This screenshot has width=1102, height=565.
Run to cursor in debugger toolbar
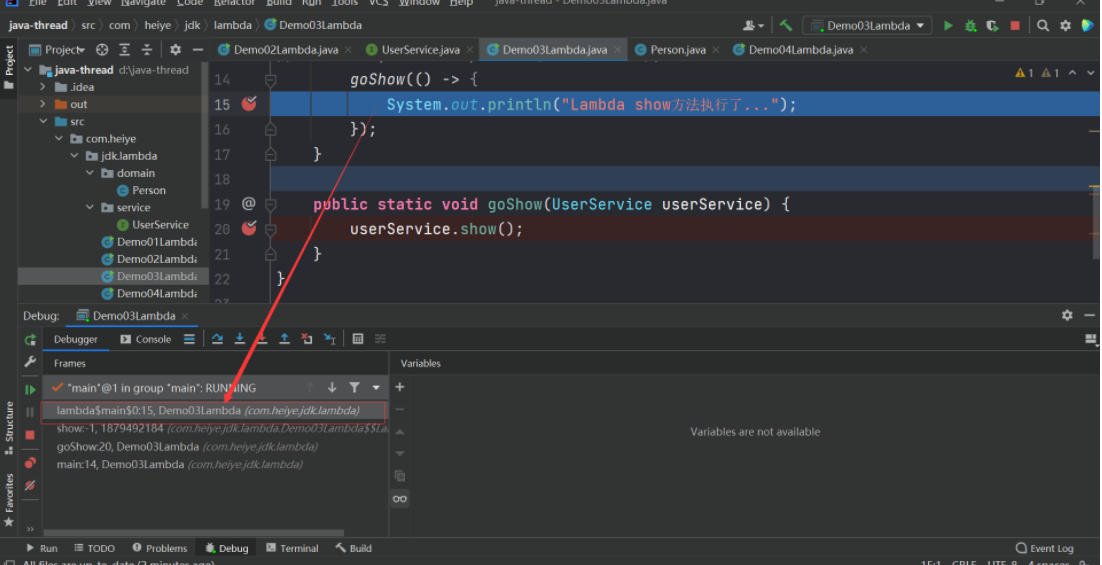330,339
